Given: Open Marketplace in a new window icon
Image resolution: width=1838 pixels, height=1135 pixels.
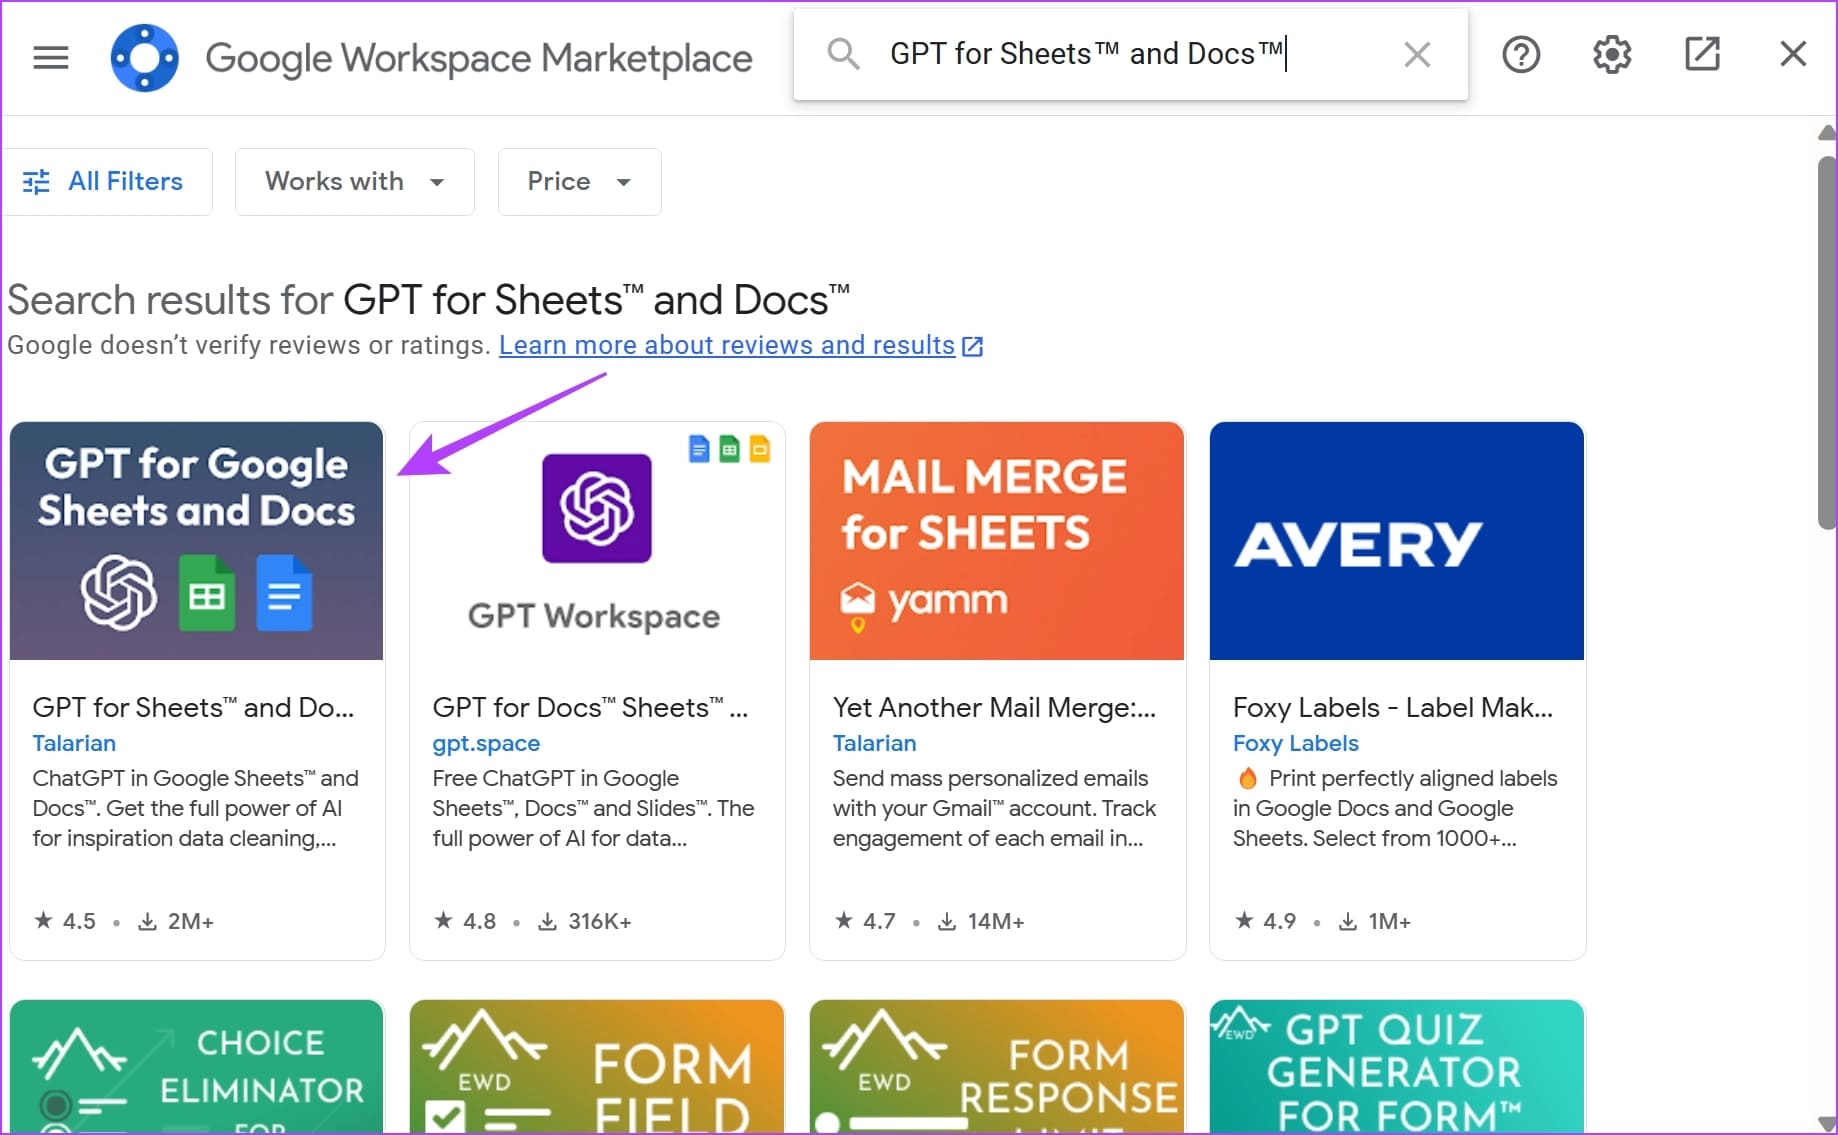Looking at the screenshot, I should click(1702, 54).
